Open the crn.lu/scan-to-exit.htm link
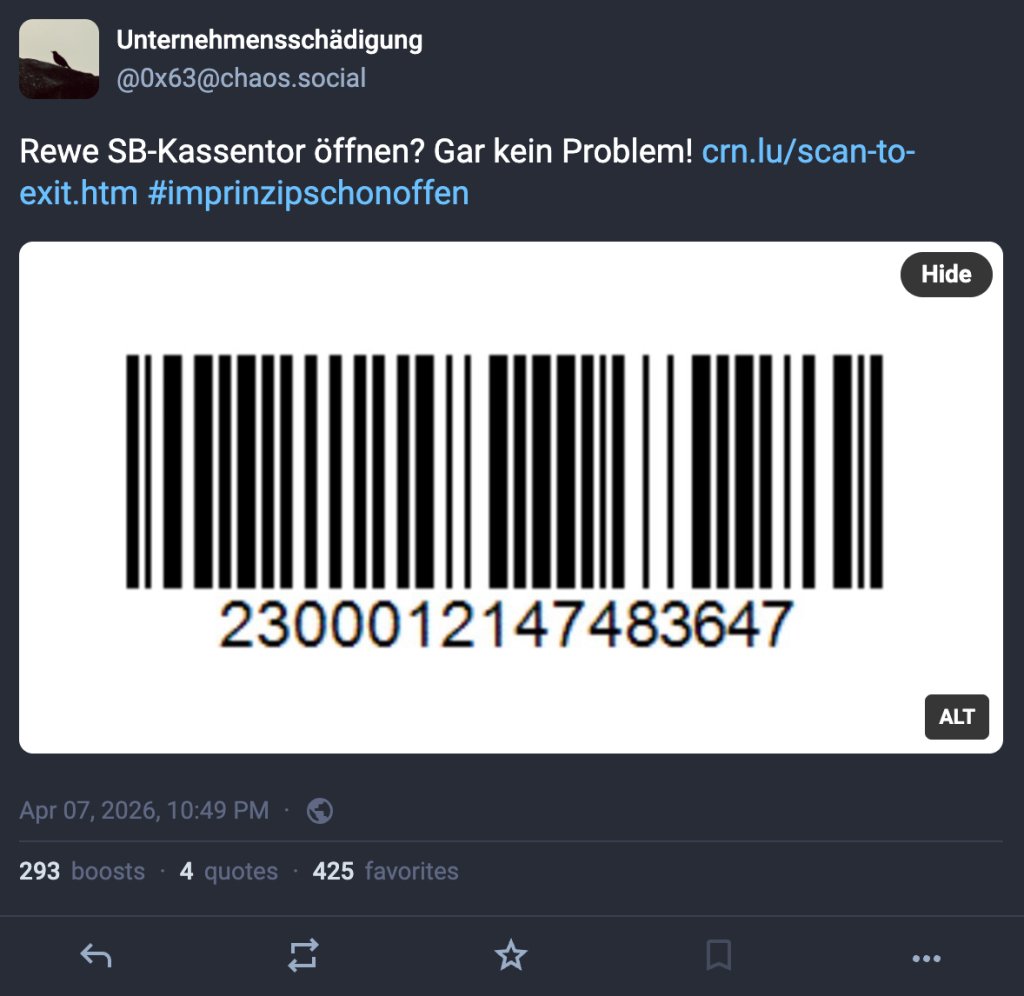This screenshot has height=996, width=1024. click(468, 172)
